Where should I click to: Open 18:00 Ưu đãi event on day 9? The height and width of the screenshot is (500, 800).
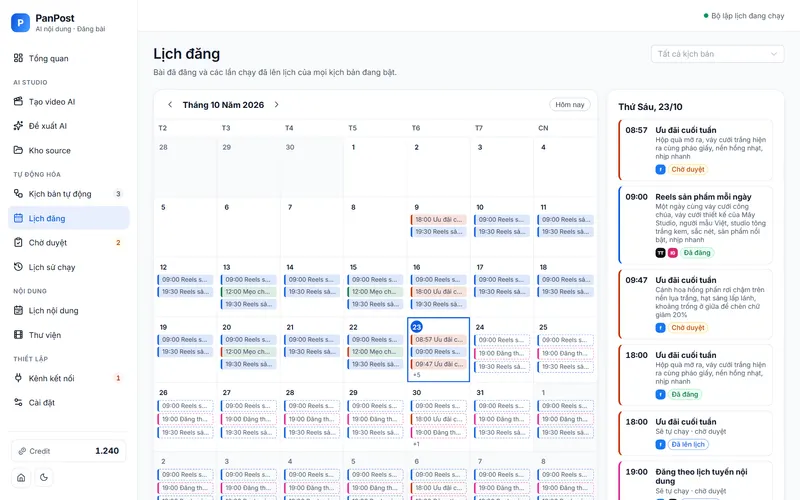438,219
